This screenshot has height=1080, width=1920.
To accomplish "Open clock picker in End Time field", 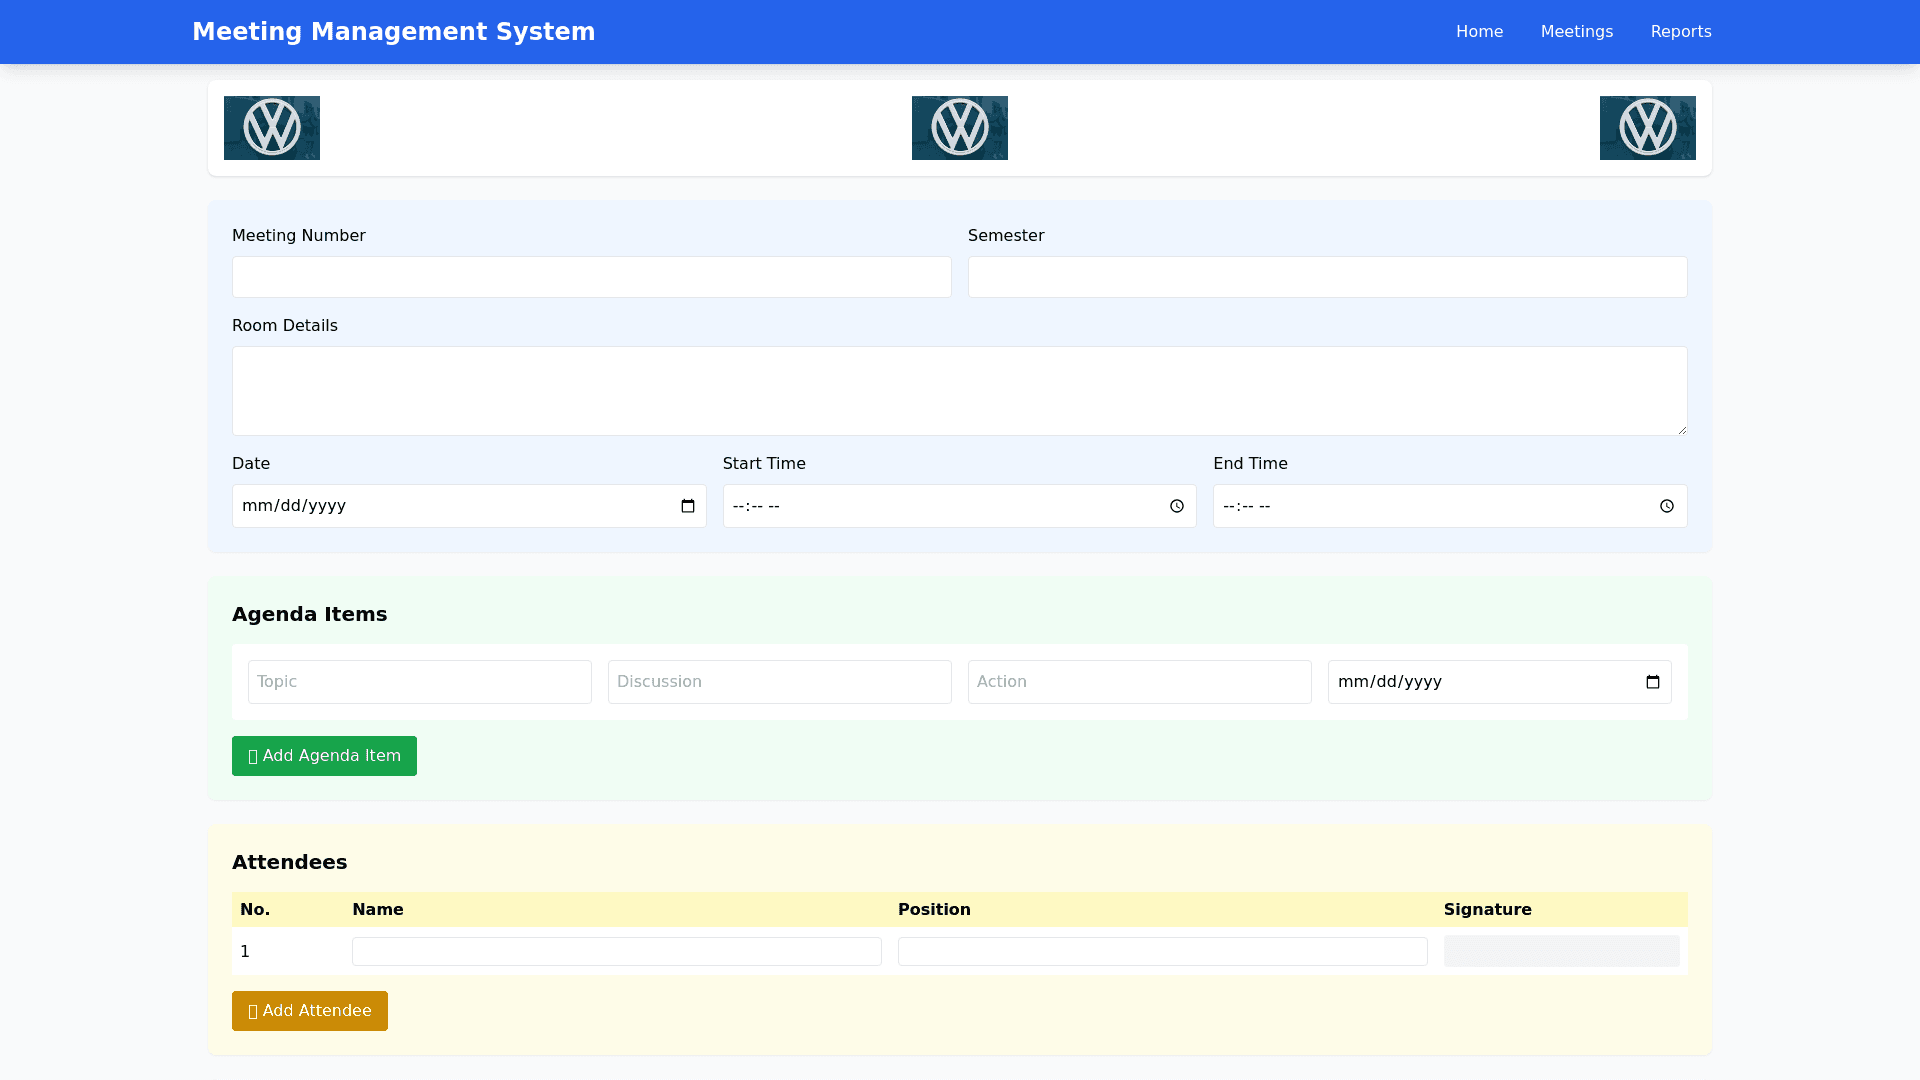I will (x=1667, y=506).
